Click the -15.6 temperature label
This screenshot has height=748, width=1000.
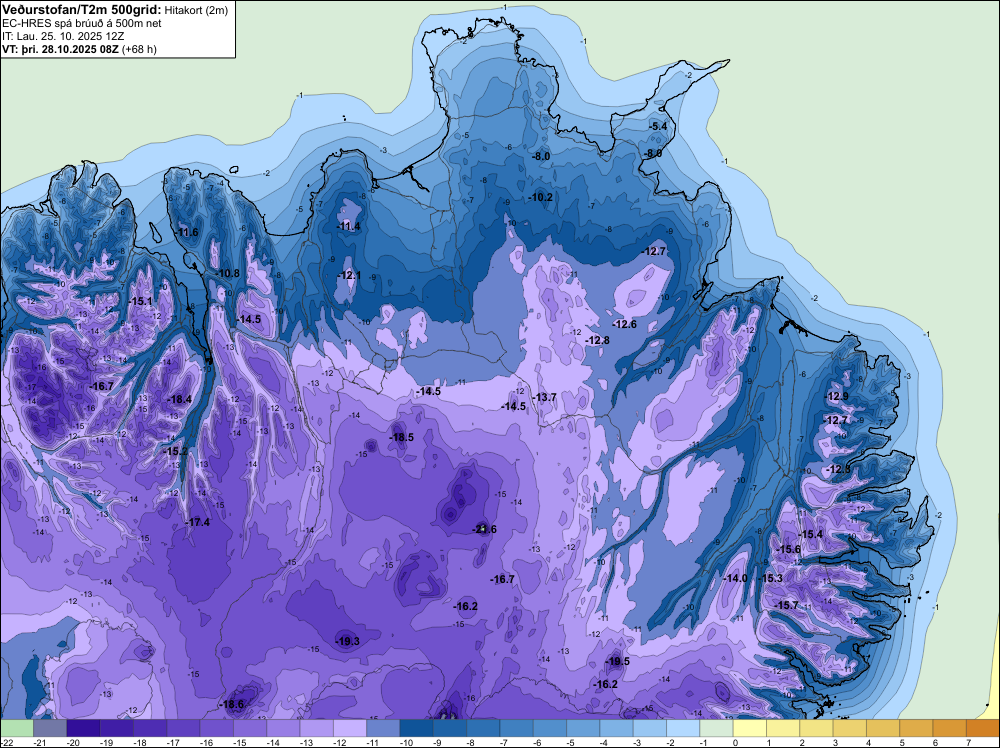click(x=788, y=549)
